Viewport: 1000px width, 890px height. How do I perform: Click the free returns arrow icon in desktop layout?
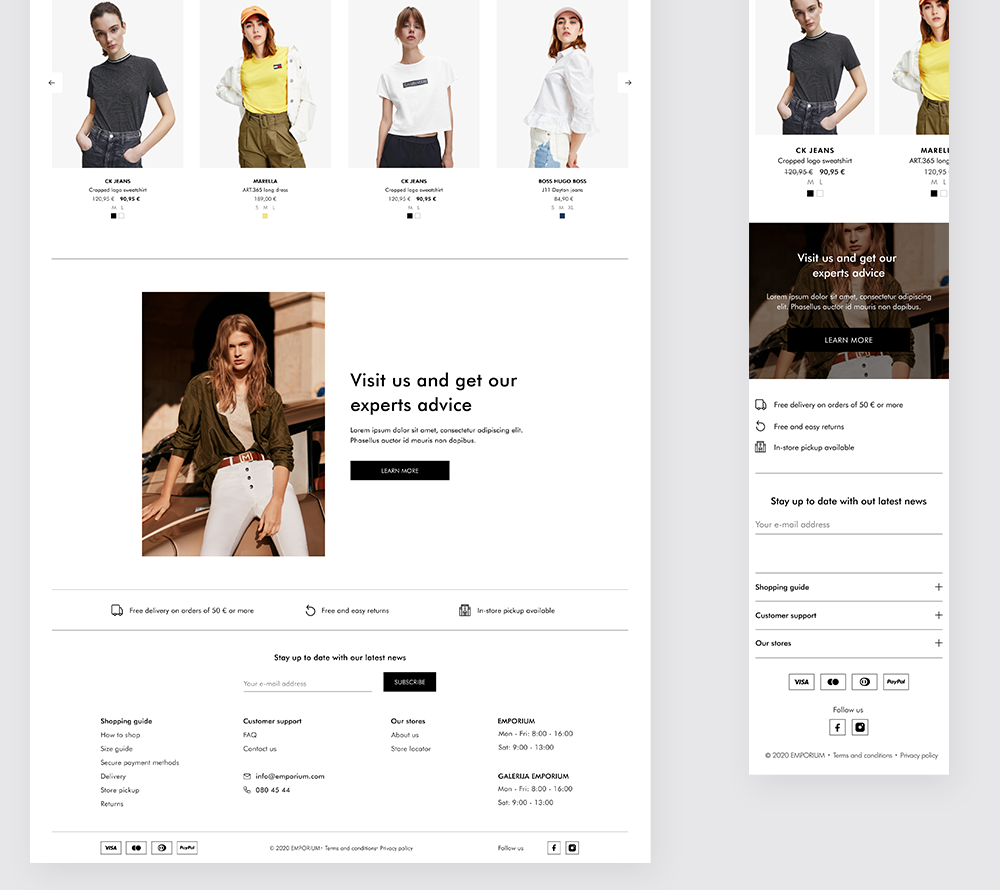tap(310, 610)
